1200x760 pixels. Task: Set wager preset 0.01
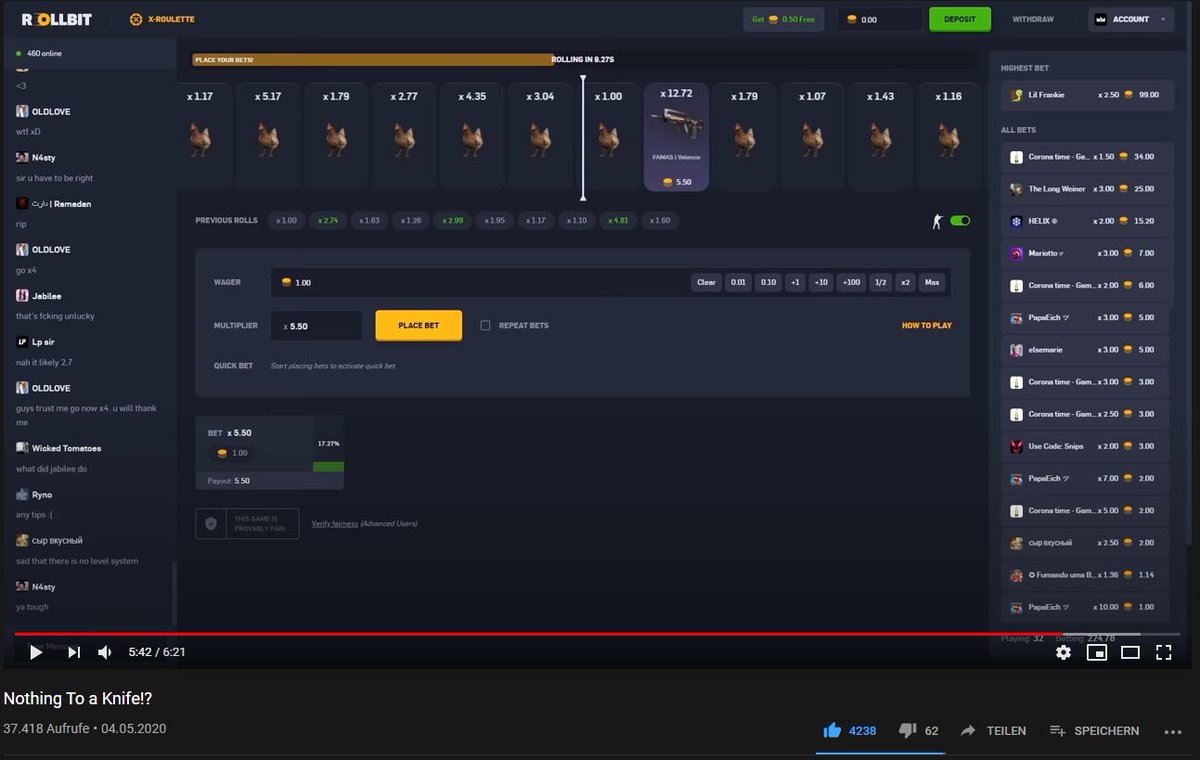738,282
